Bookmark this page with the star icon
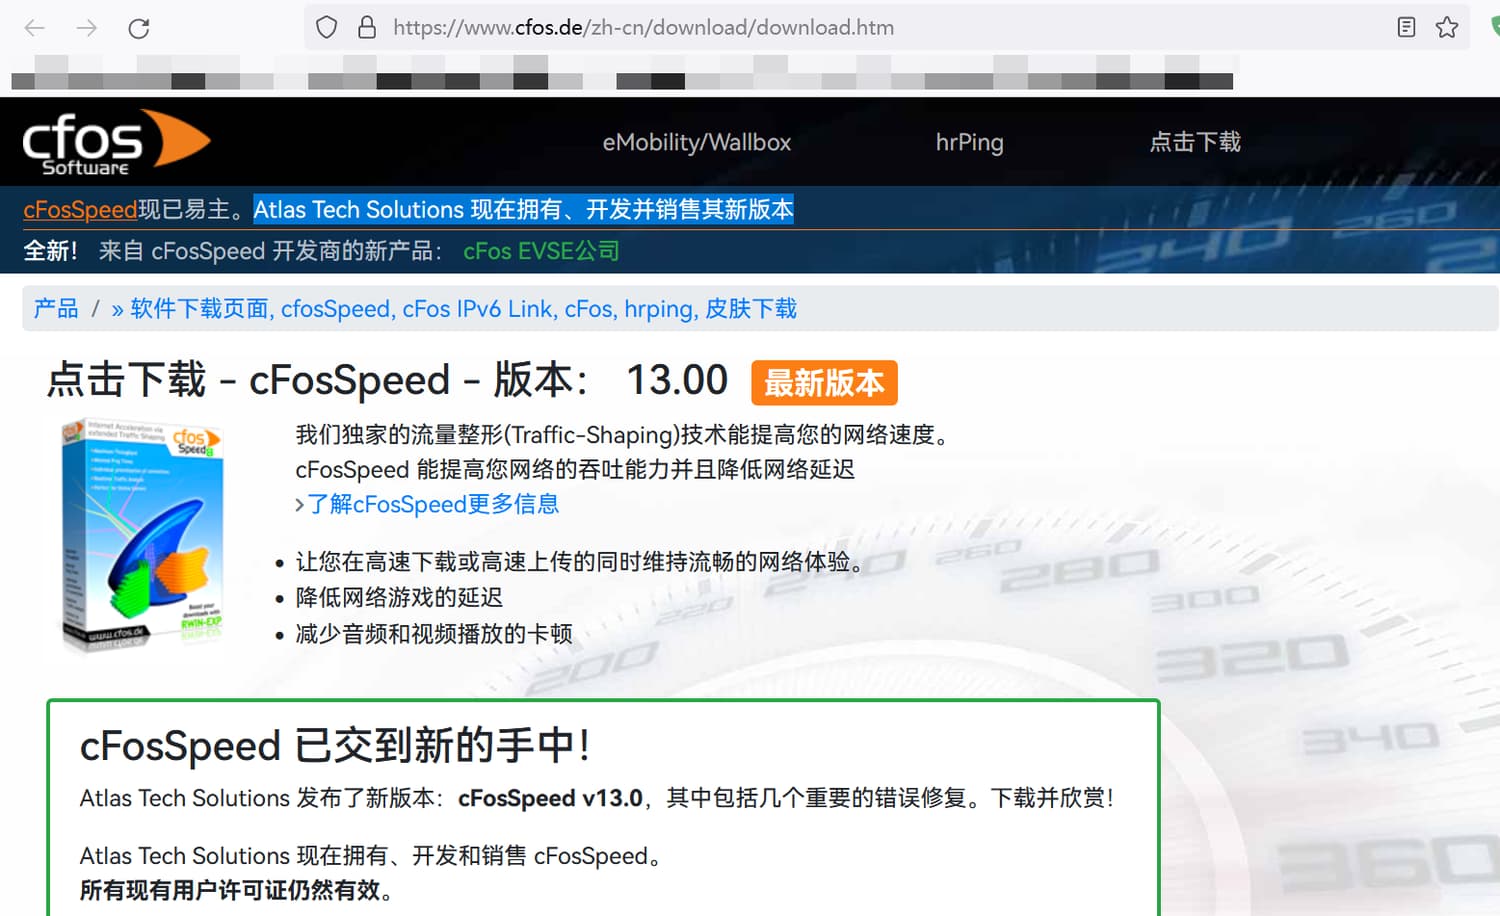Screen dimensions: 1500x916 click(x=1447, y=28)
